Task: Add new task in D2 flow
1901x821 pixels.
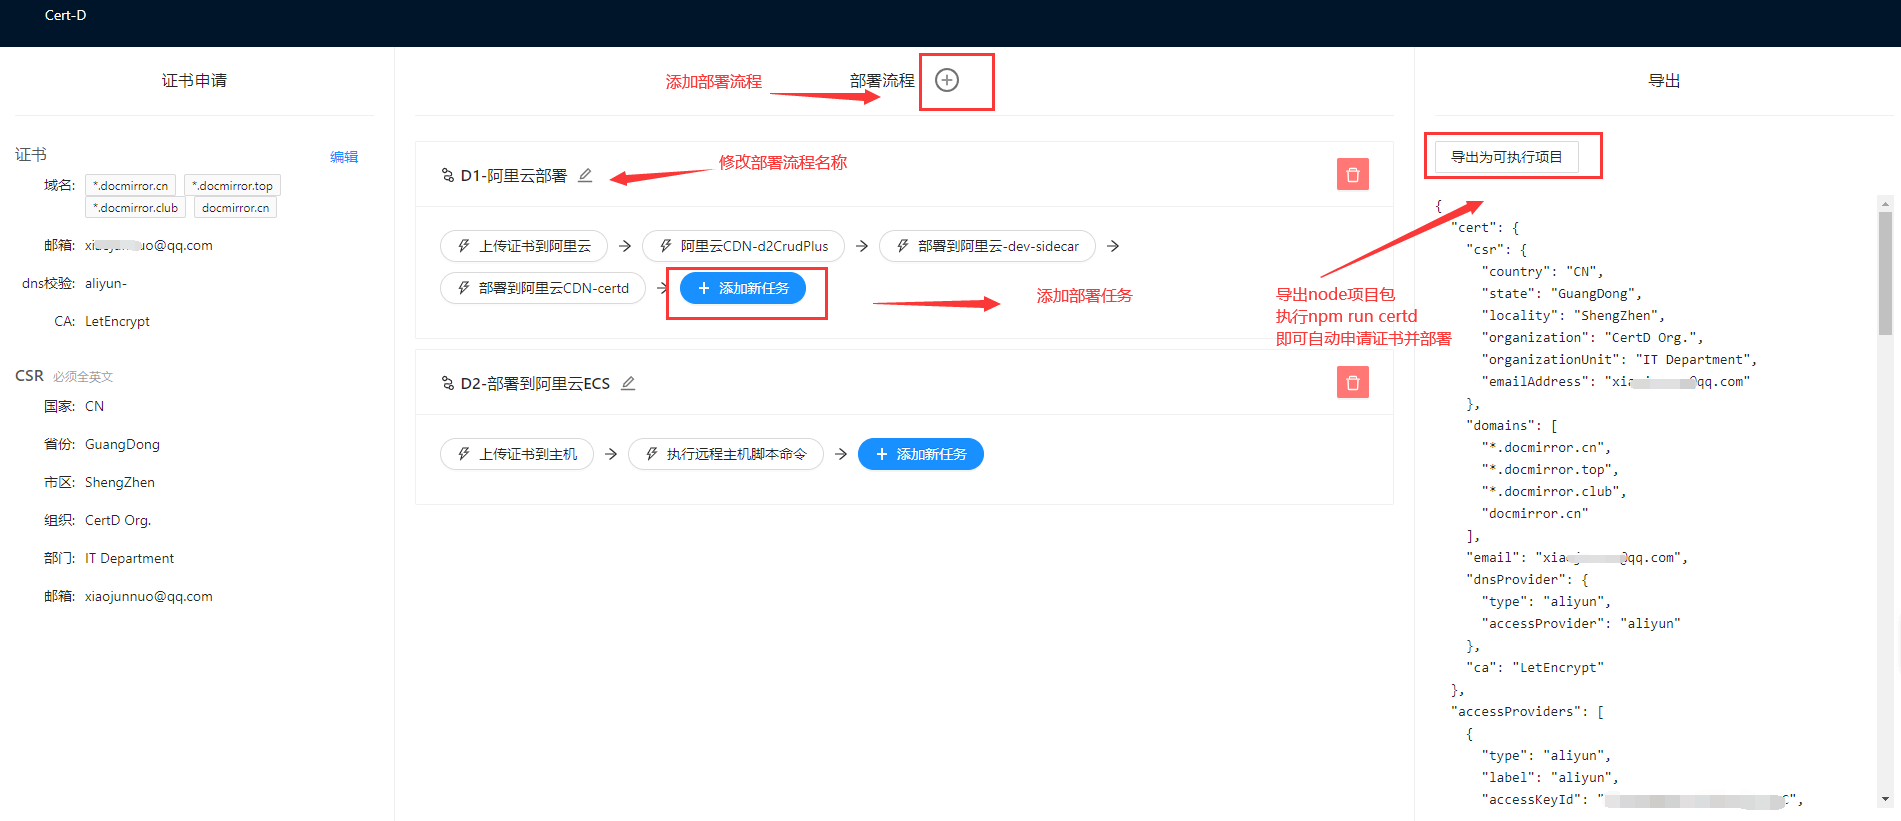Action: (x=920, y=454)
